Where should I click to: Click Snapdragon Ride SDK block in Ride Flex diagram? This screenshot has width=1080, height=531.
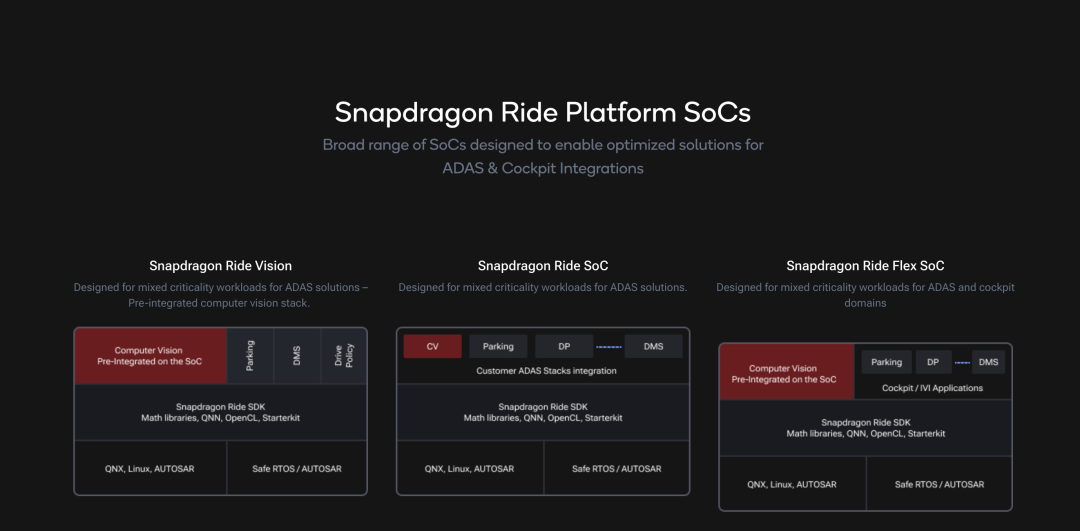coord(865,428)
